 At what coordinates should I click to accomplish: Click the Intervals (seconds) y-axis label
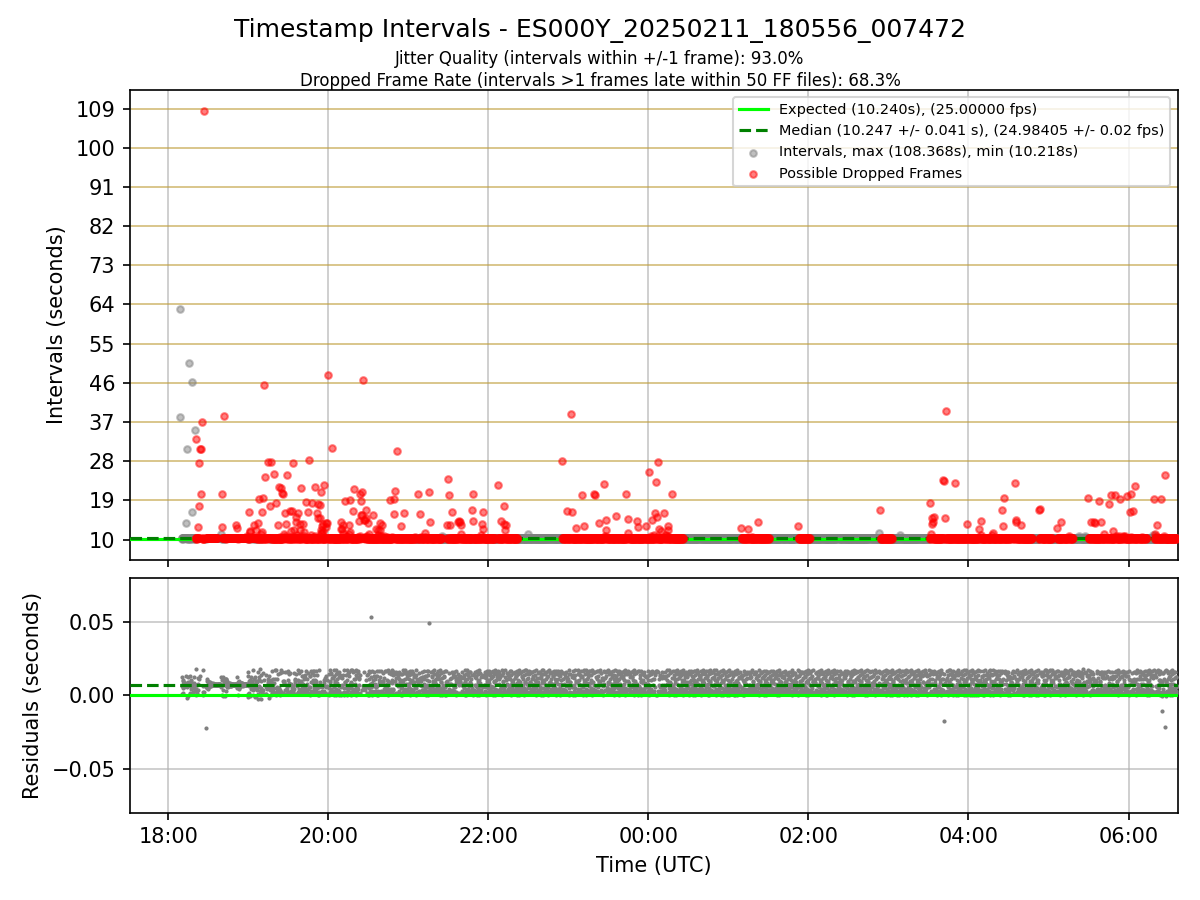56,325
